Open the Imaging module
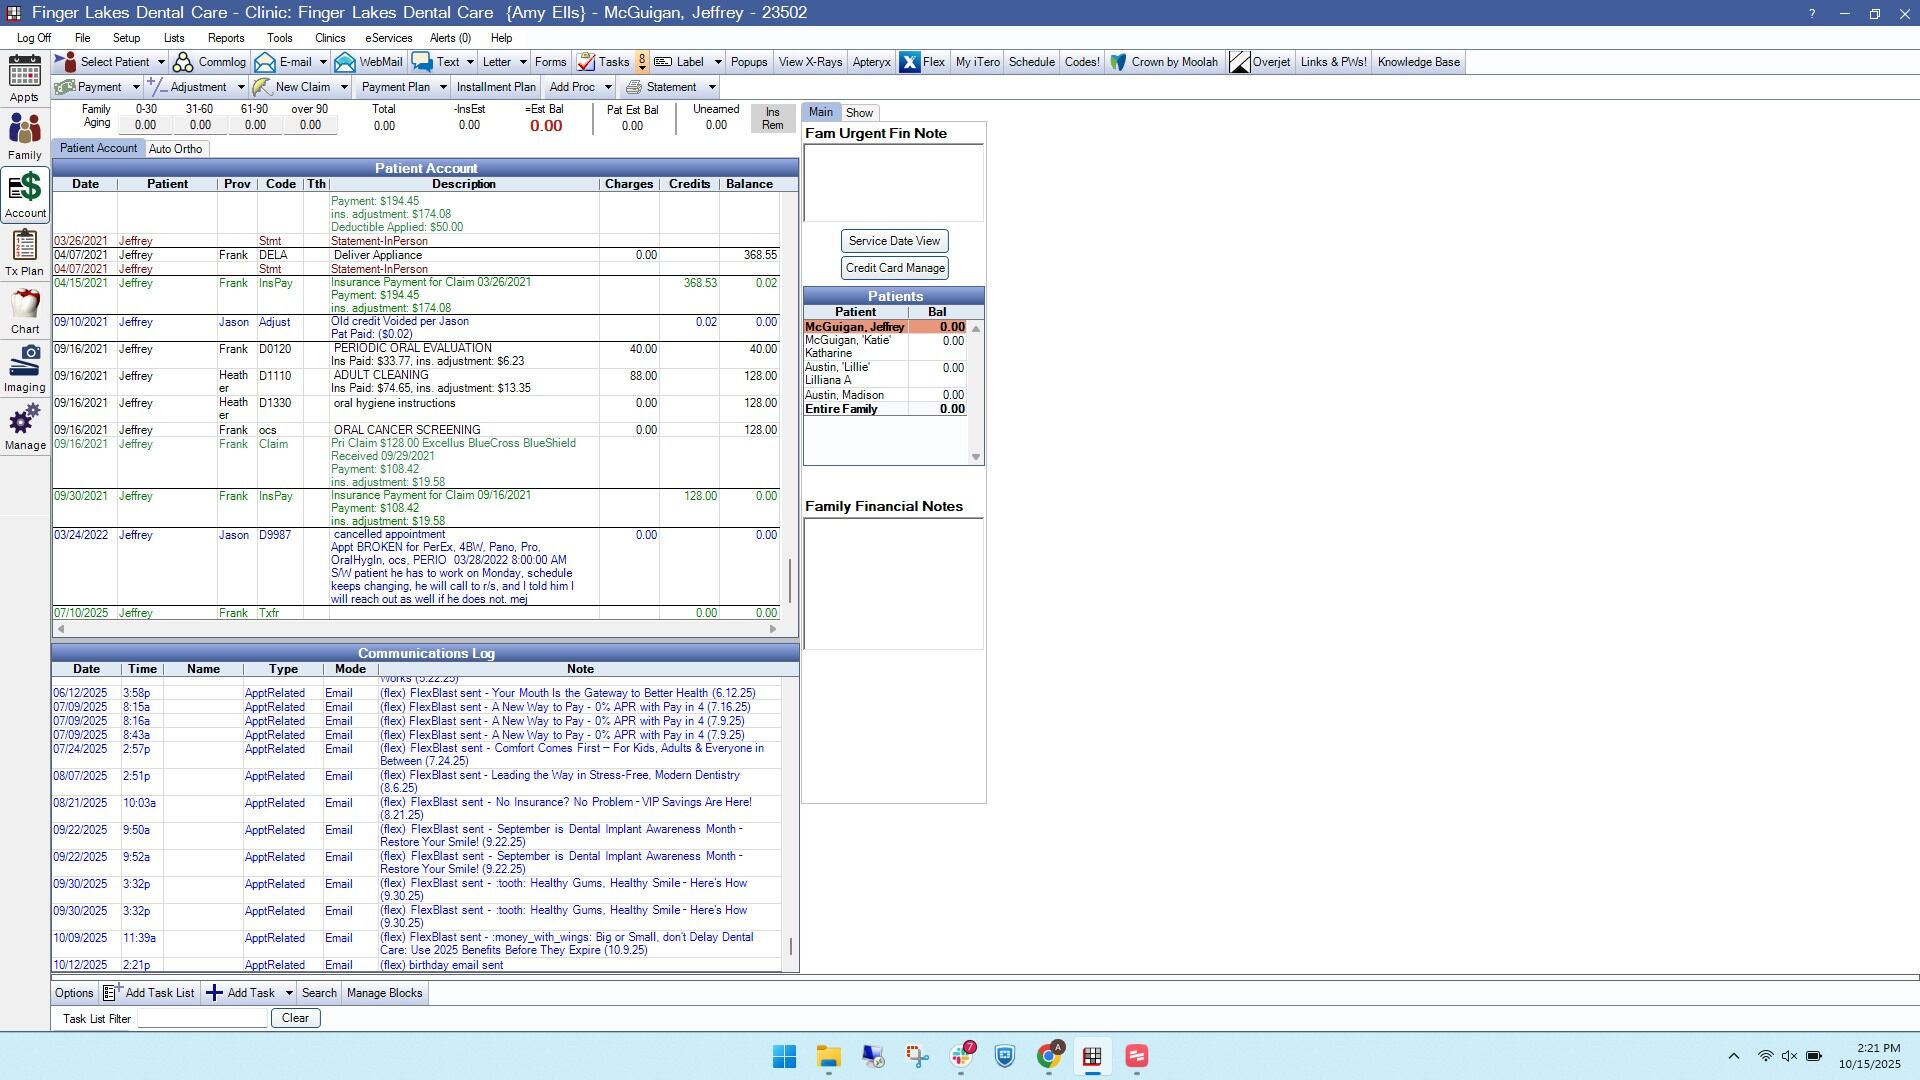The image size is (1920, 1080). click(x=24, y=368)
